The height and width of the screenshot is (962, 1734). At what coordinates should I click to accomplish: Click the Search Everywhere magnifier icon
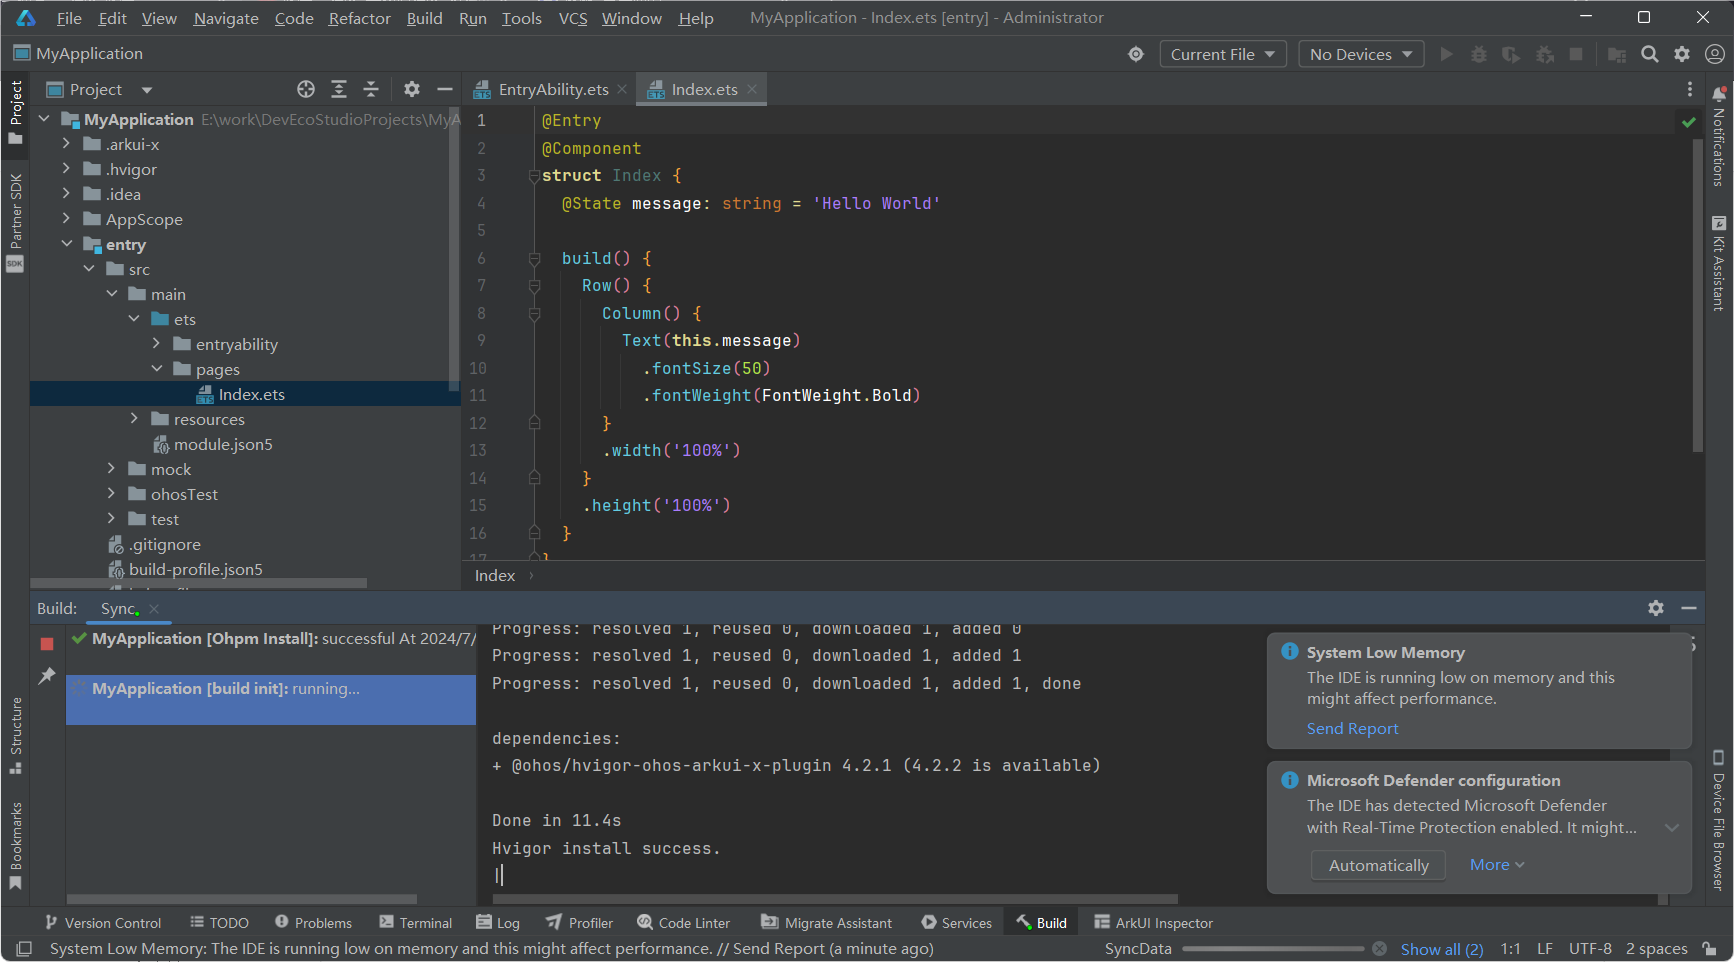pyautogui.click(x=1650, y=54)
